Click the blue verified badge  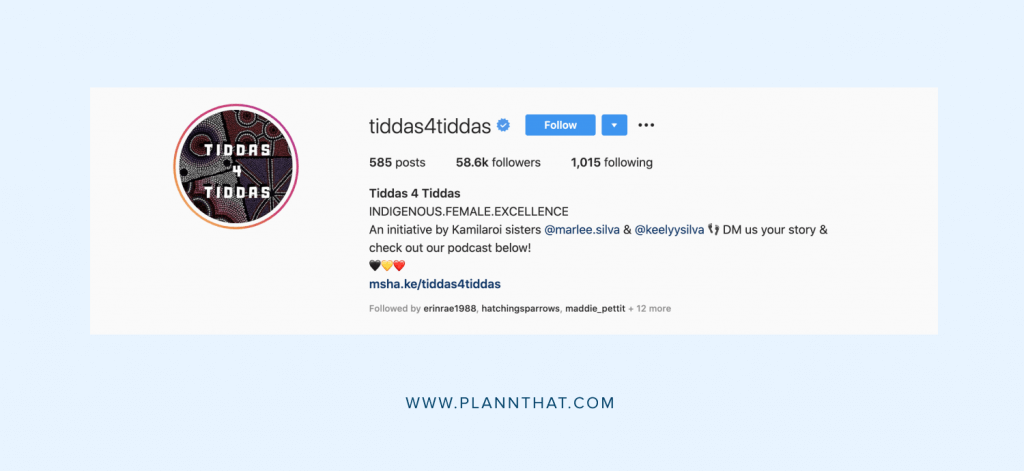504,125
